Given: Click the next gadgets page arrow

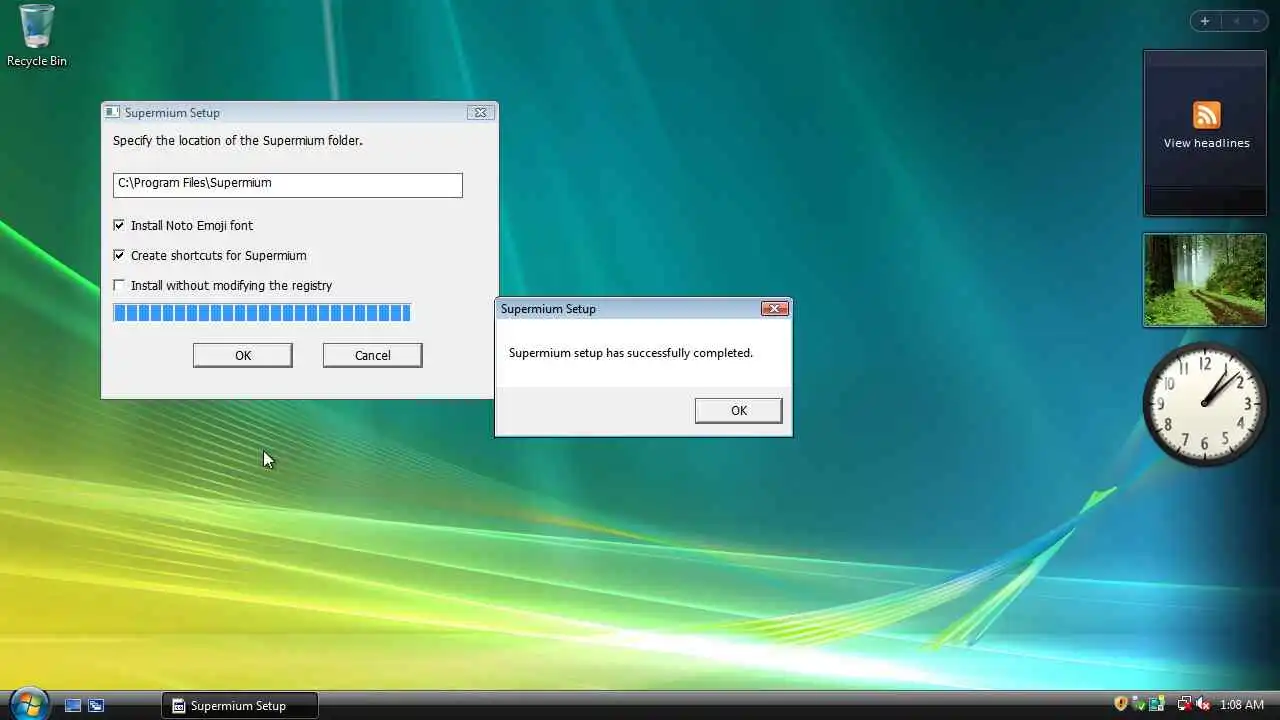Looking at the screenshot, I should (x=1254, y=21).
